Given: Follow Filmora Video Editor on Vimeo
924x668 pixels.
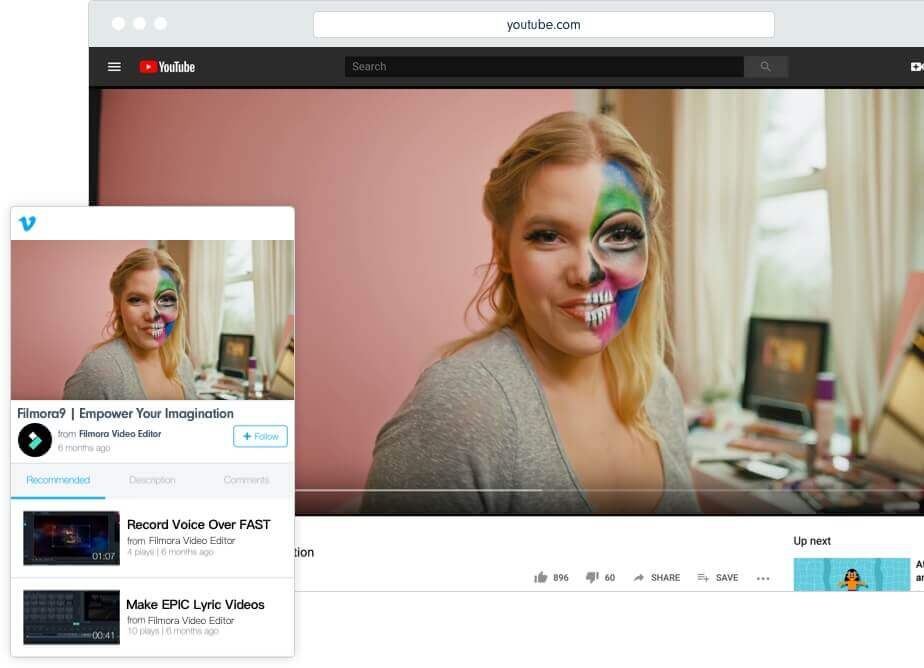Looking at the screenshot, I should (260, 436).
